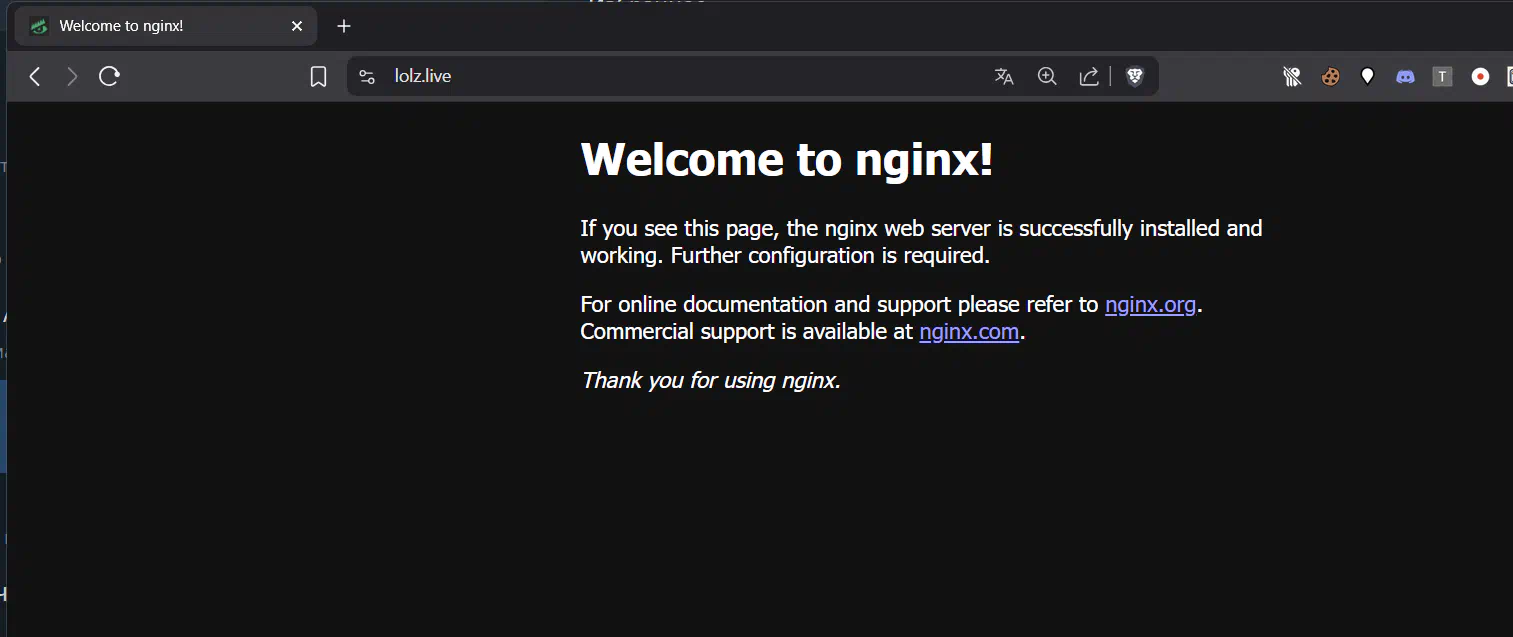Close the Welcome to nginx! tab
1513x637 pixels.
point(297,26)
